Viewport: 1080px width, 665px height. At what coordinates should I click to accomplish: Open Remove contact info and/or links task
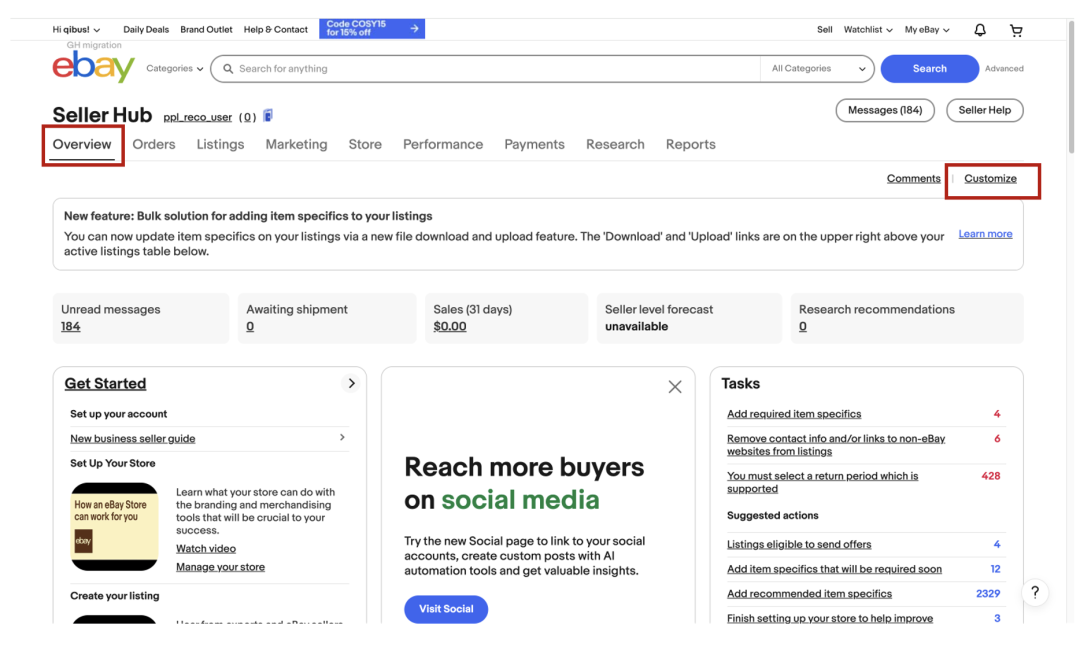point(835,444)
